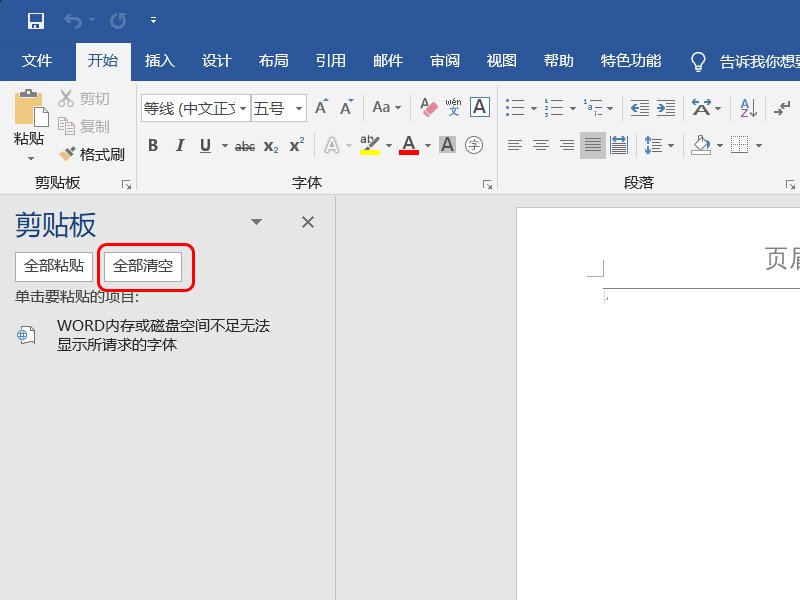Click the 全部清空 button
Image resolution: width=800 pixels, height=600 pixels.
click(143, 267)
